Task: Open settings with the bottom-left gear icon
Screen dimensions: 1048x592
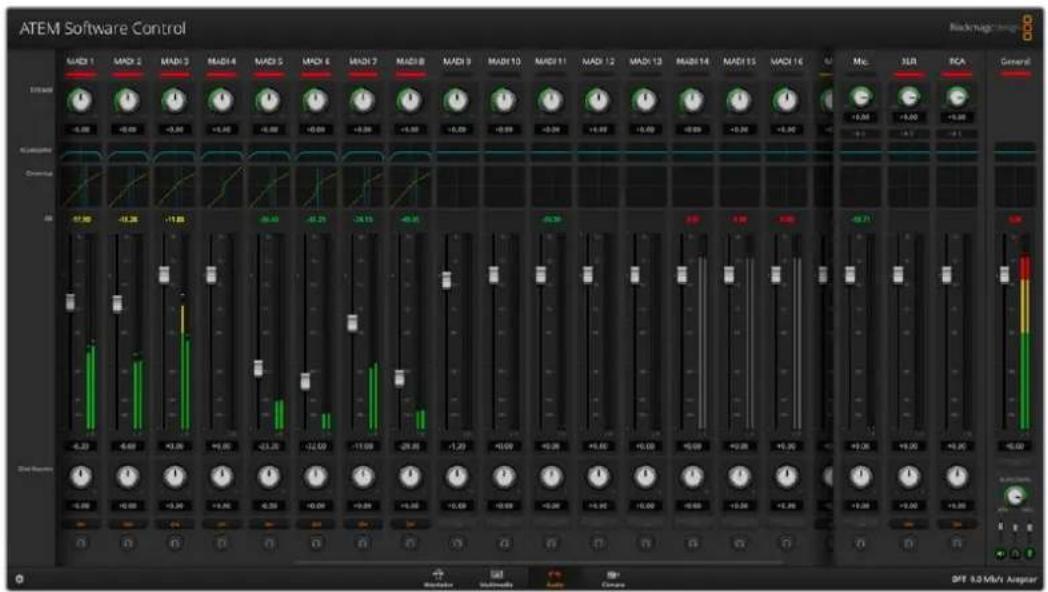Action: [x=19, y=579]
